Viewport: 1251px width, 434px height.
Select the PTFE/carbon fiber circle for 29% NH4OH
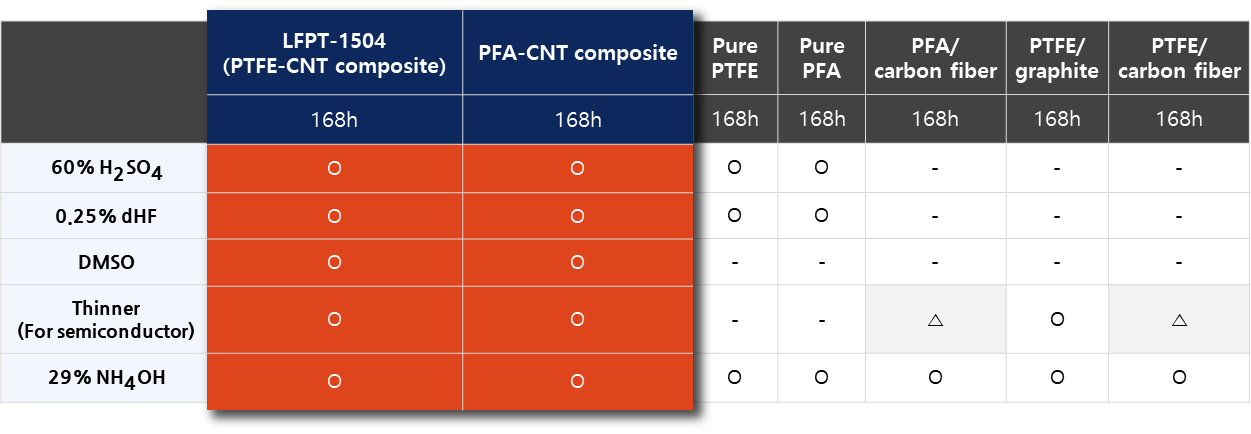[x=1179, y=378]
